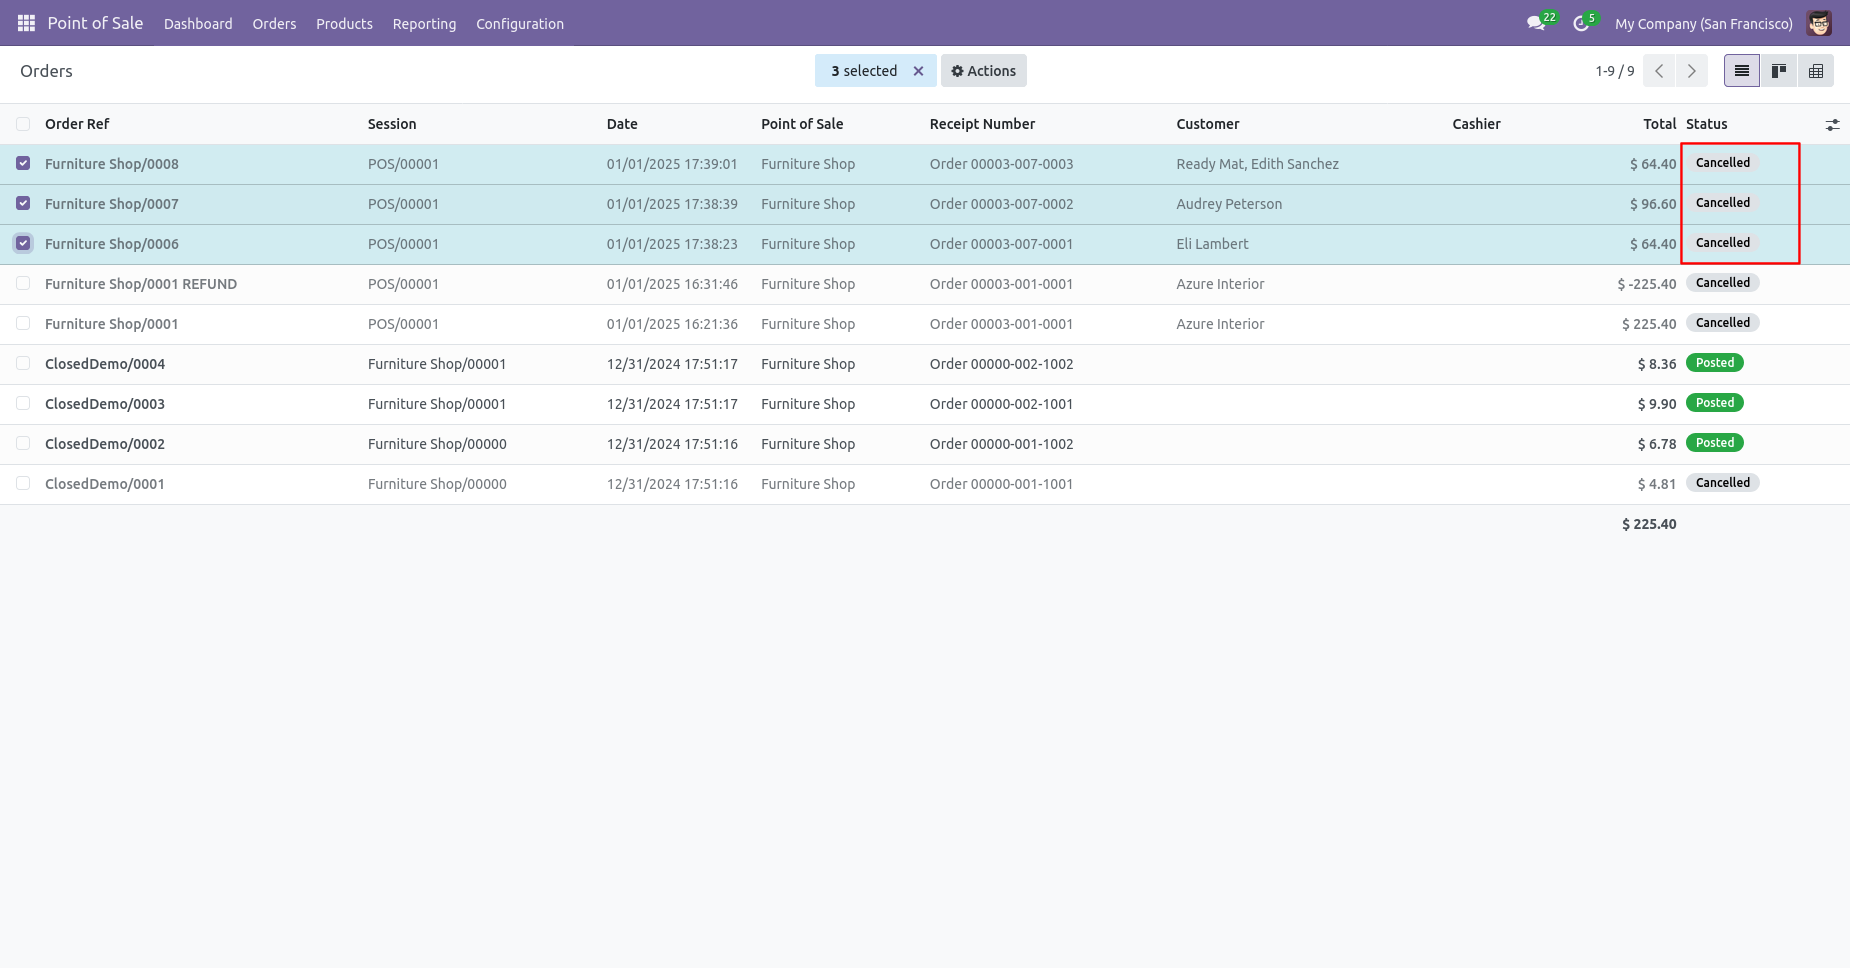
Task: Go to the previous page of orders
Action: pyautogui.click(x=1659, y=71)
